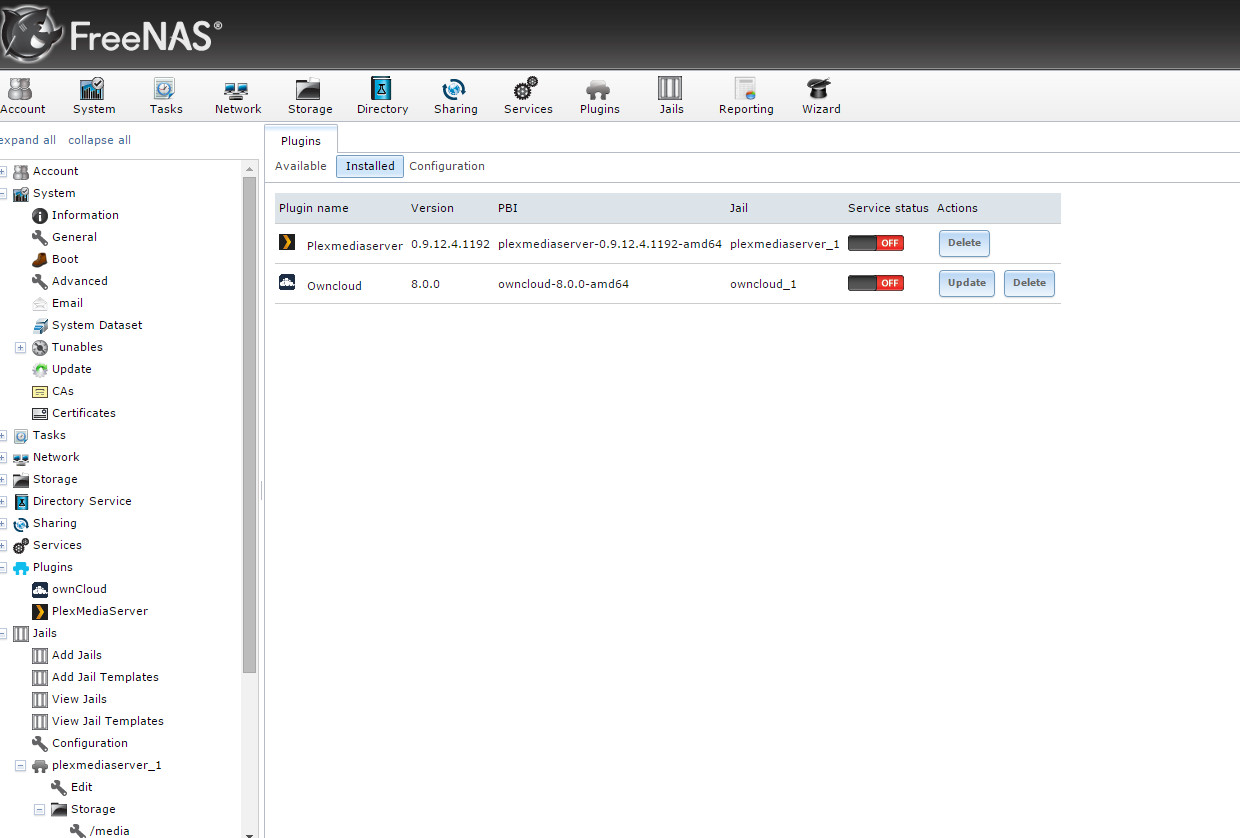Open Jails in the top toolbar

tap(671, 97)
